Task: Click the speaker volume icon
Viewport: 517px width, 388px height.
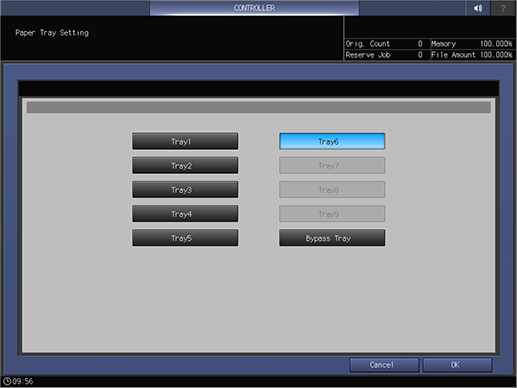Action: click(478, 8)
